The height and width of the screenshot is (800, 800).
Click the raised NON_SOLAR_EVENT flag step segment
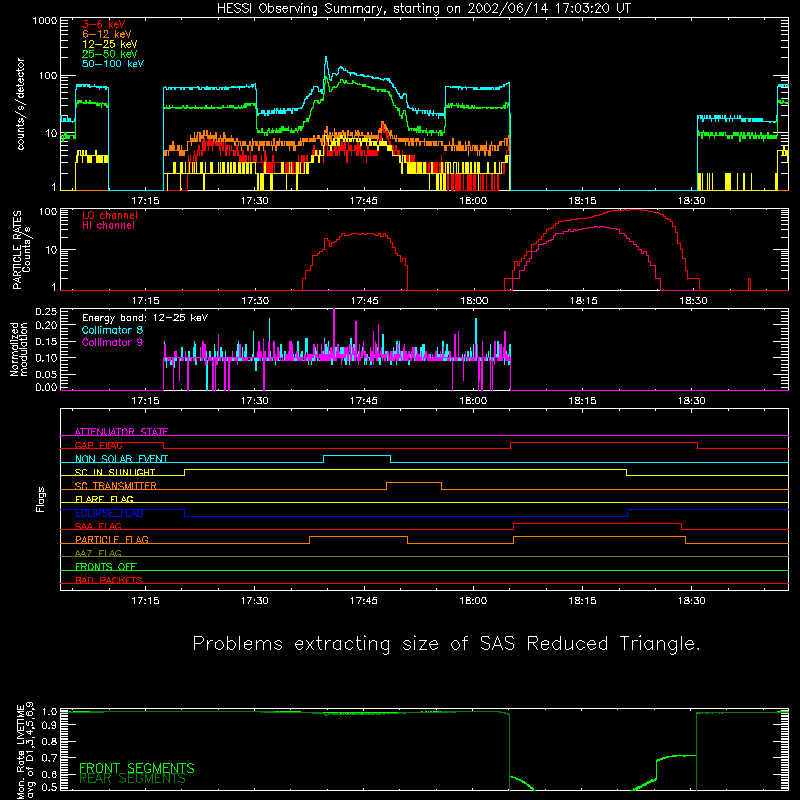[357, 455]
